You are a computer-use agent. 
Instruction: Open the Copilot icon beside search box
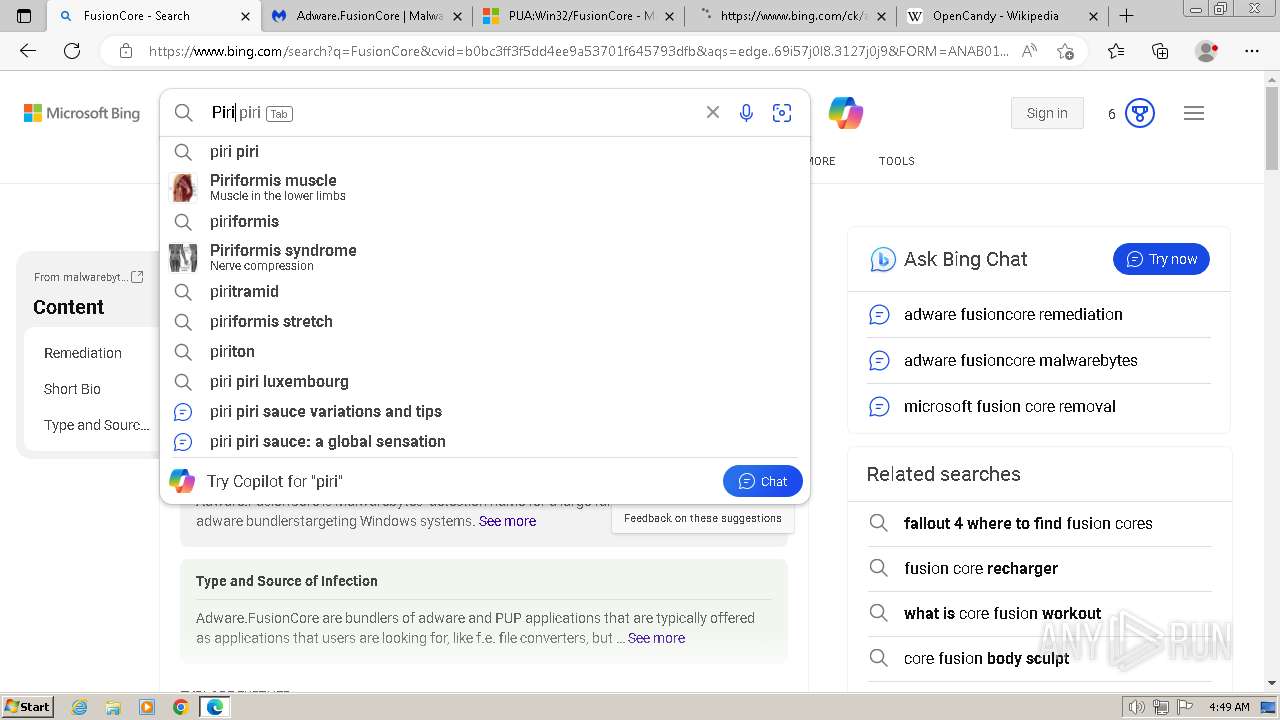845,113
